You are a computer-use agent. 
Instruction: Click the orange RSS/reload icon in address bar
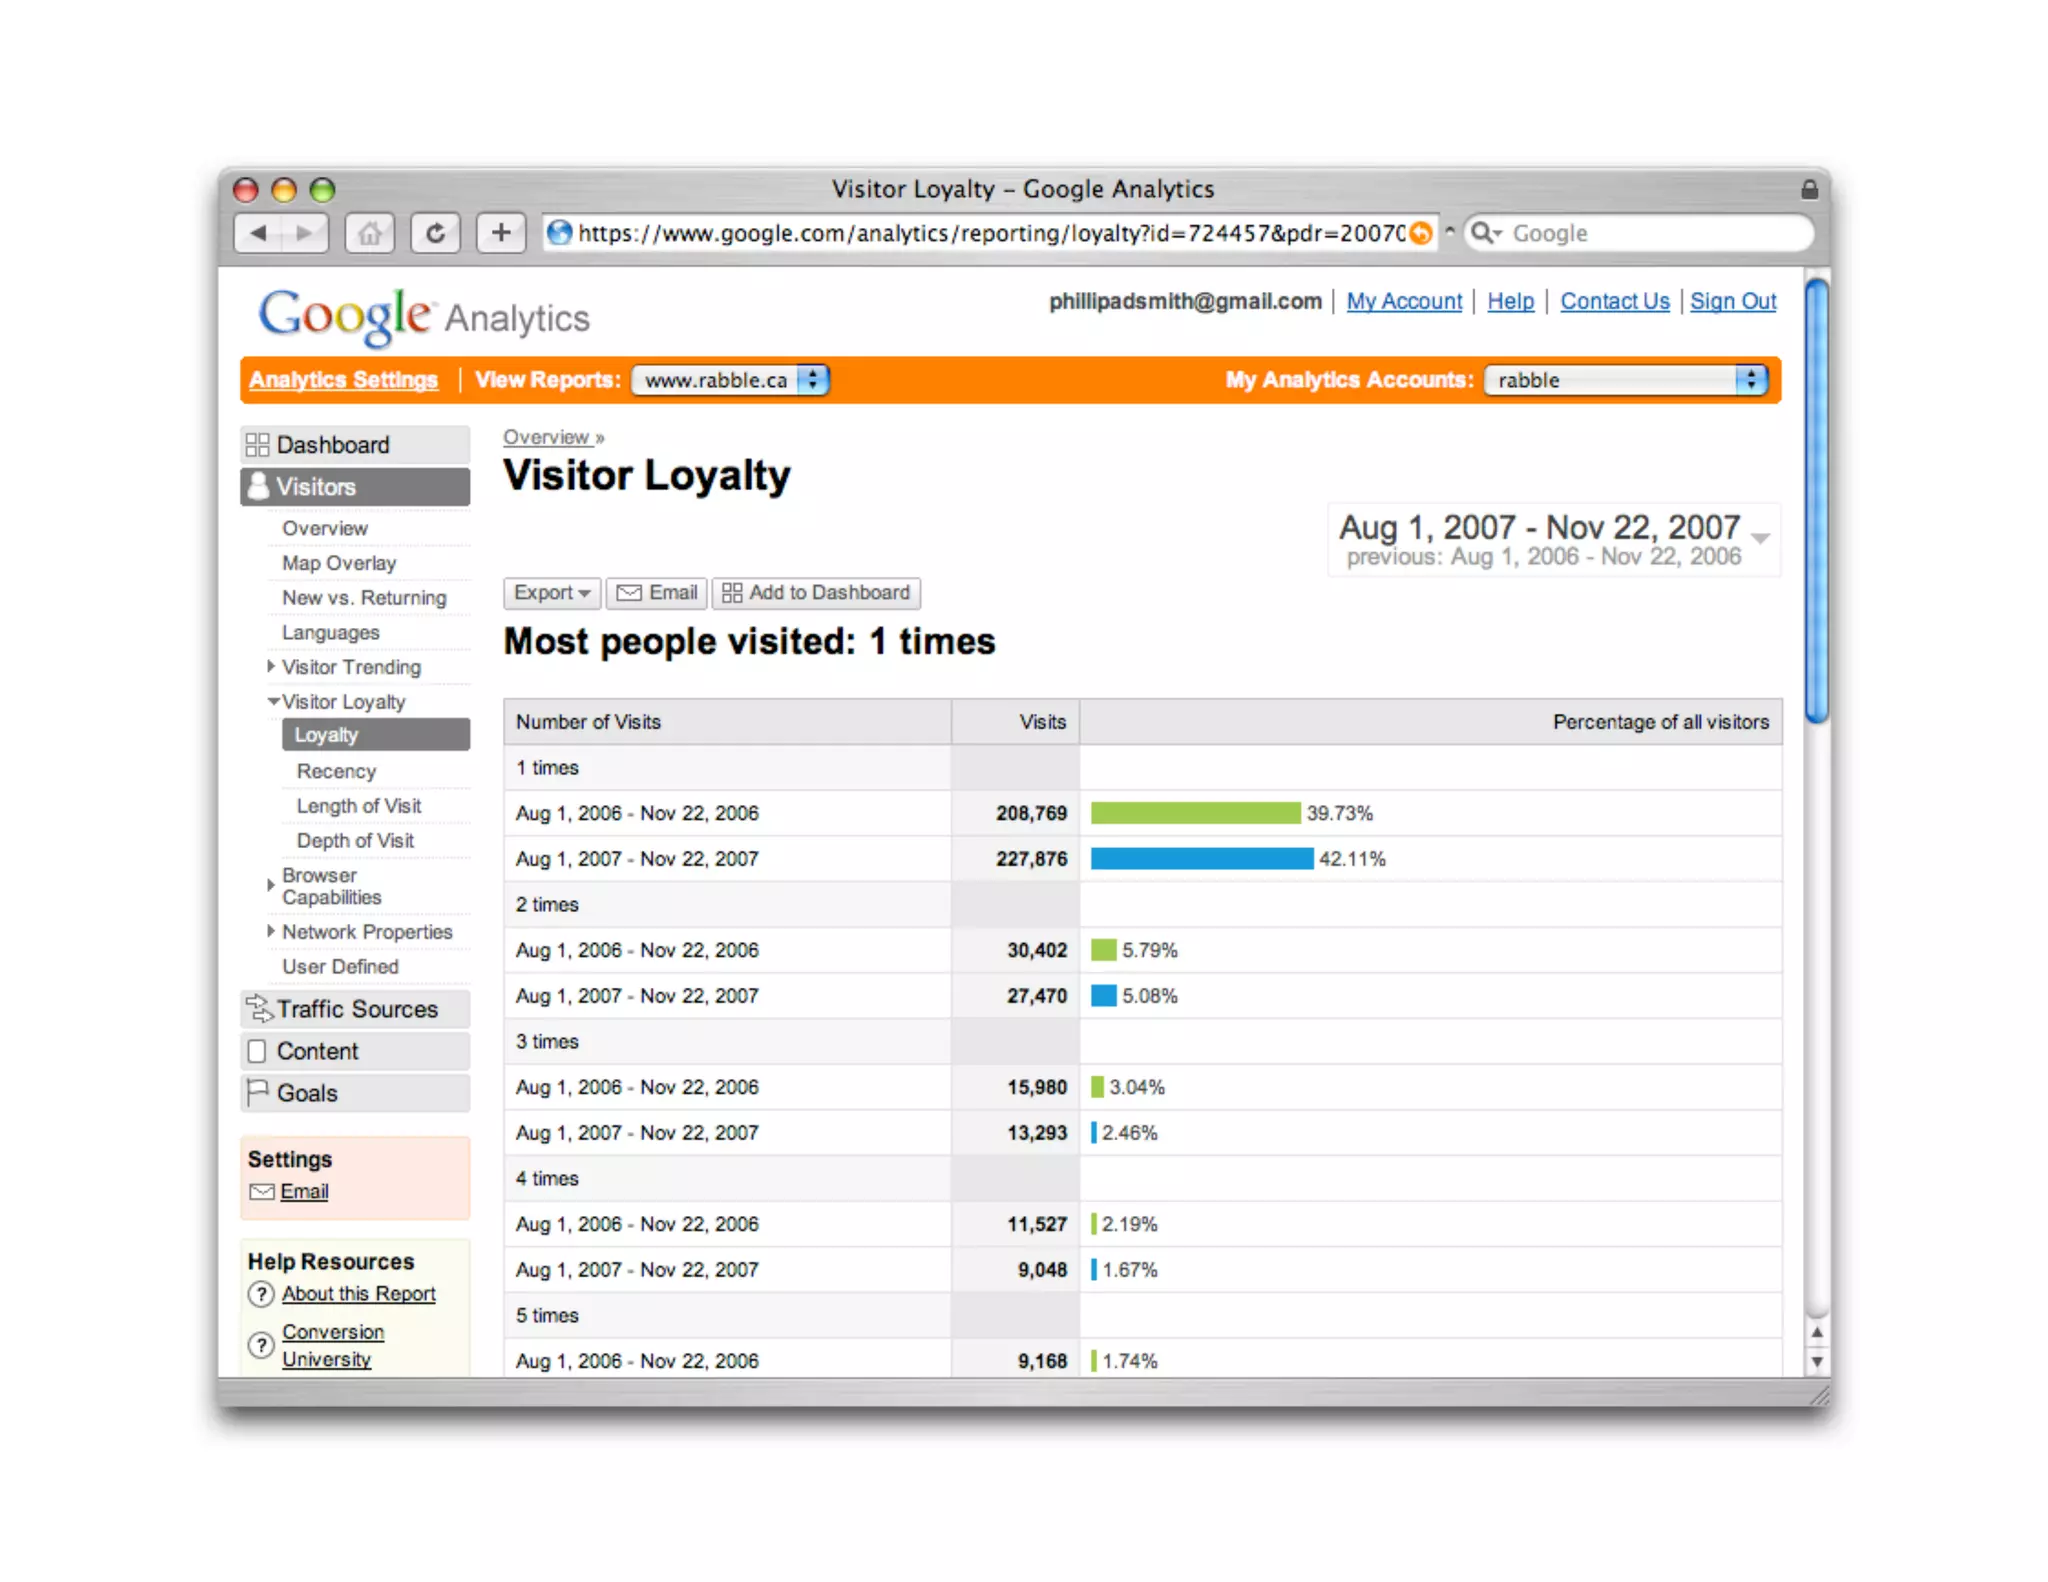click(x=1420, y=233)
